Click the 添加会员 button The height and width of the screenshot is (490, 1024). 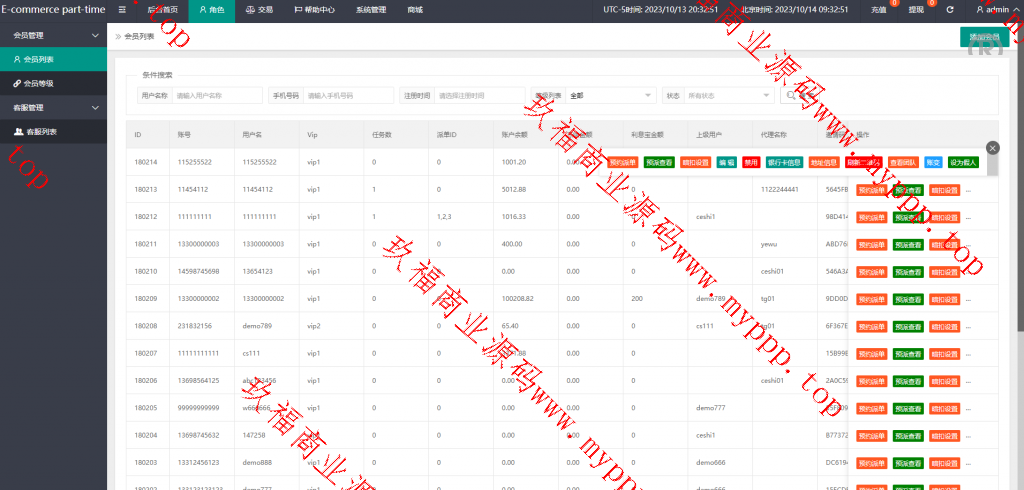984,37
